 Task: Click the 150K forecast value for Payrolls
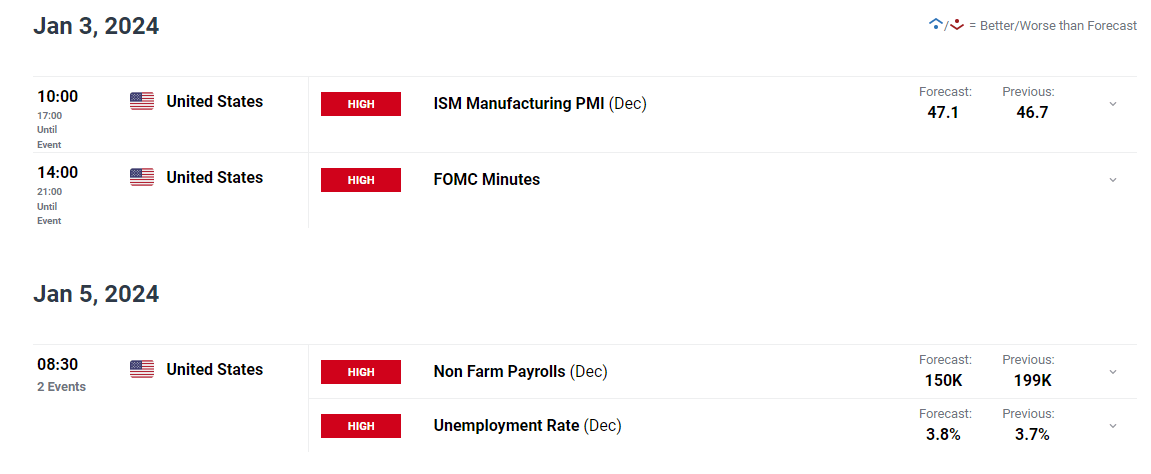click(x=945, y=380)
